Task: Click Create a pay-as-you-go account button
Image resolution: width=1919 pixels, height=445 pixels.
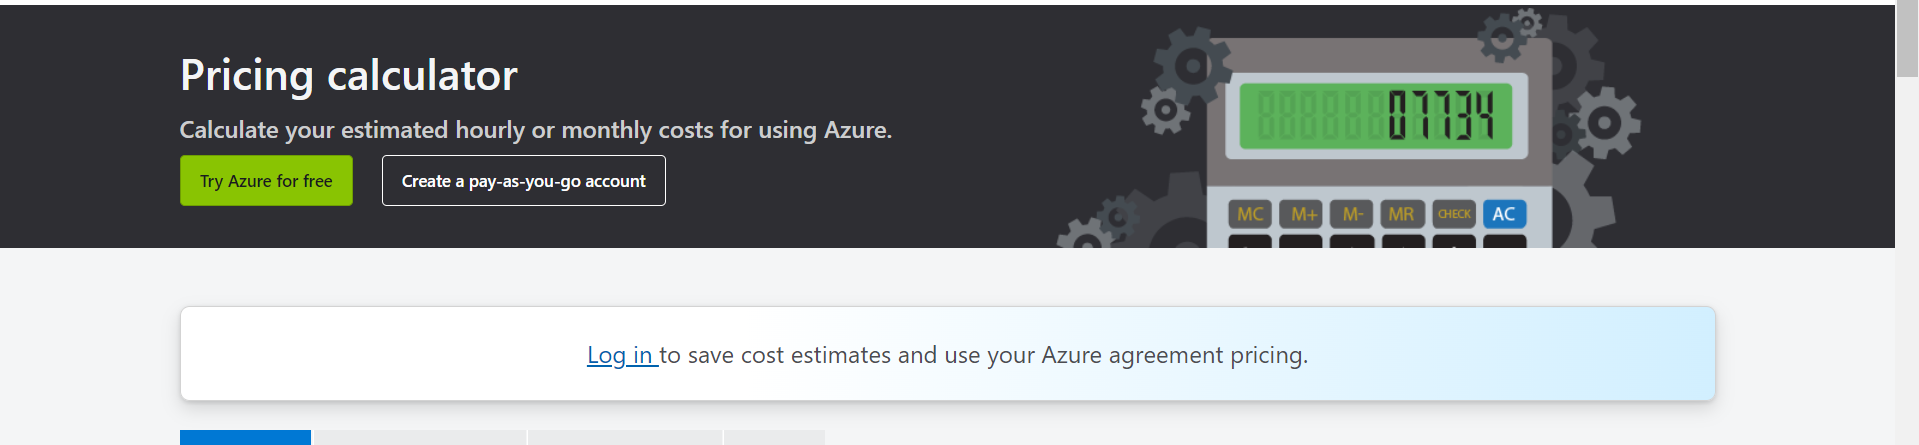Action: [x=524, y=181]
